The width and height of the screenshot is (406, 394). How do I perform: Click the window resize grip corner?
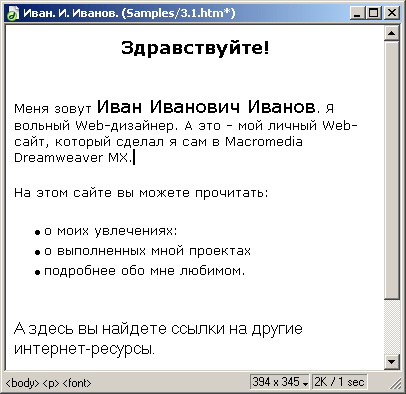point(395,383)
